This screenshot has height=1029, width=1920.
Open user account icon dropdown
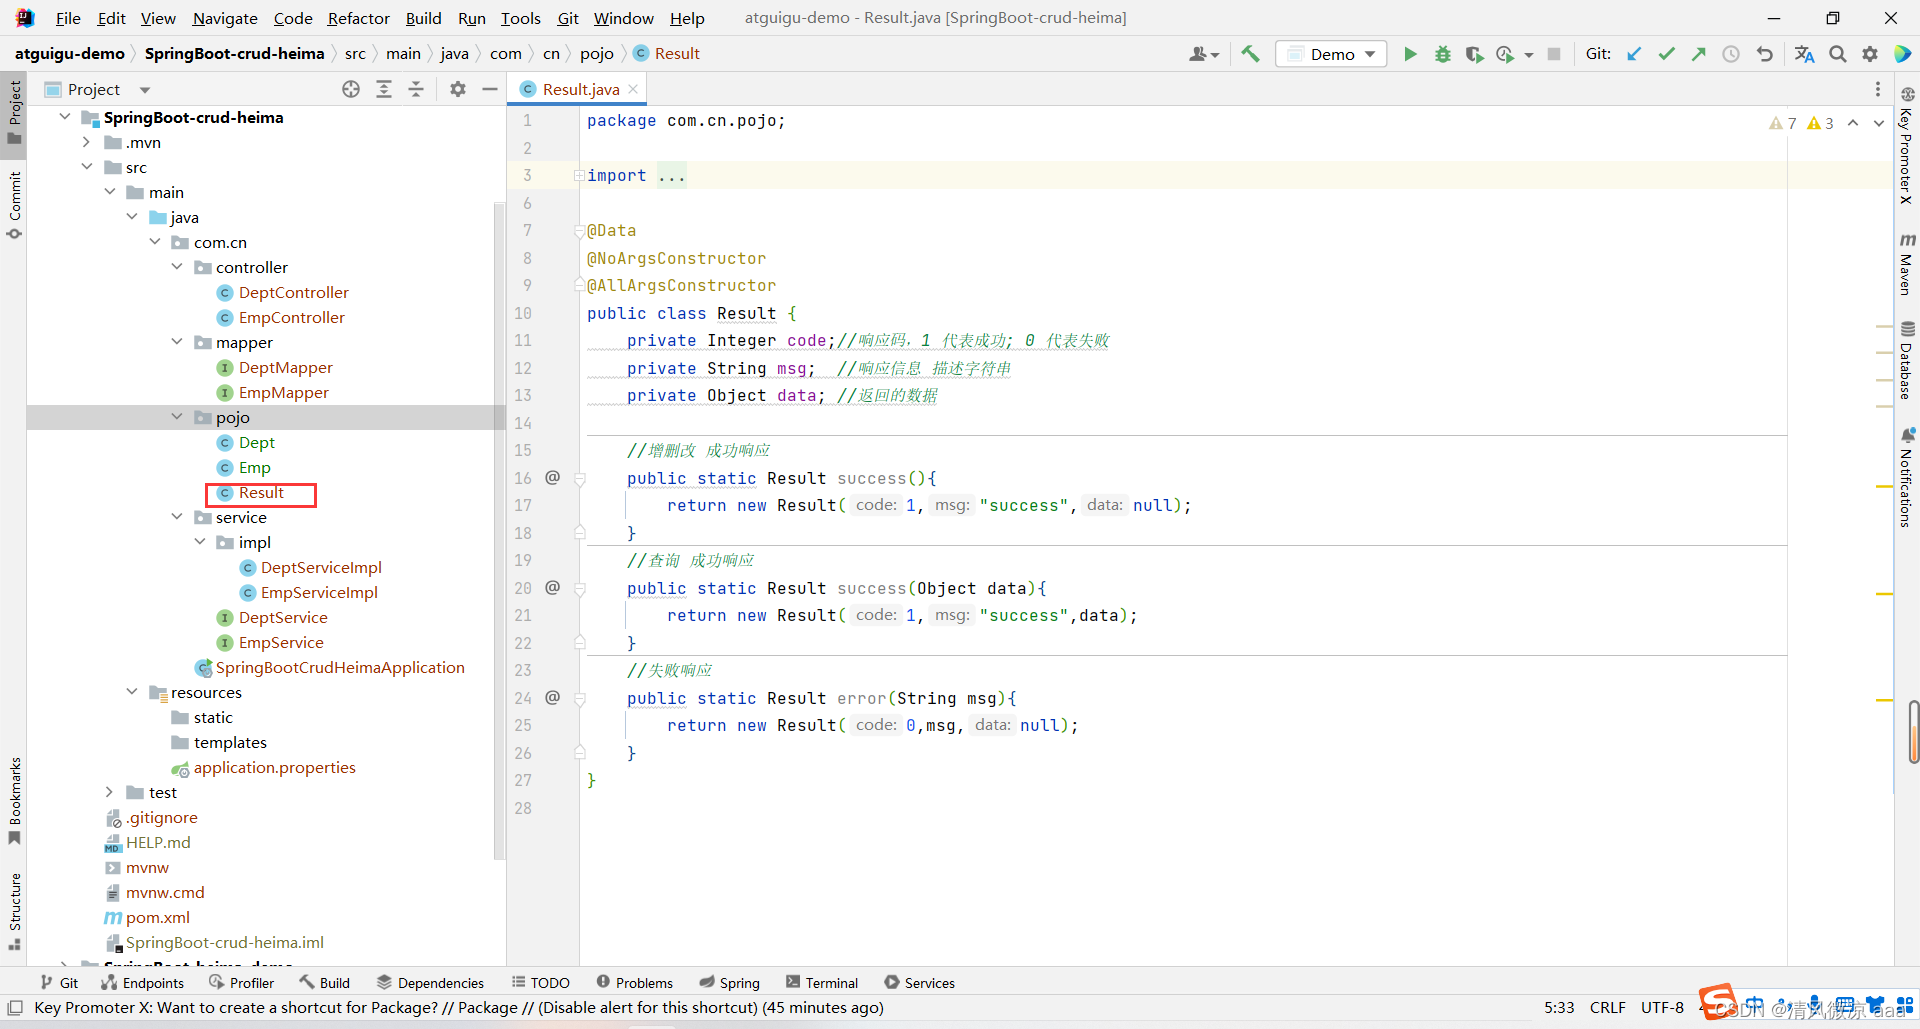click(x=1204, y=54)
